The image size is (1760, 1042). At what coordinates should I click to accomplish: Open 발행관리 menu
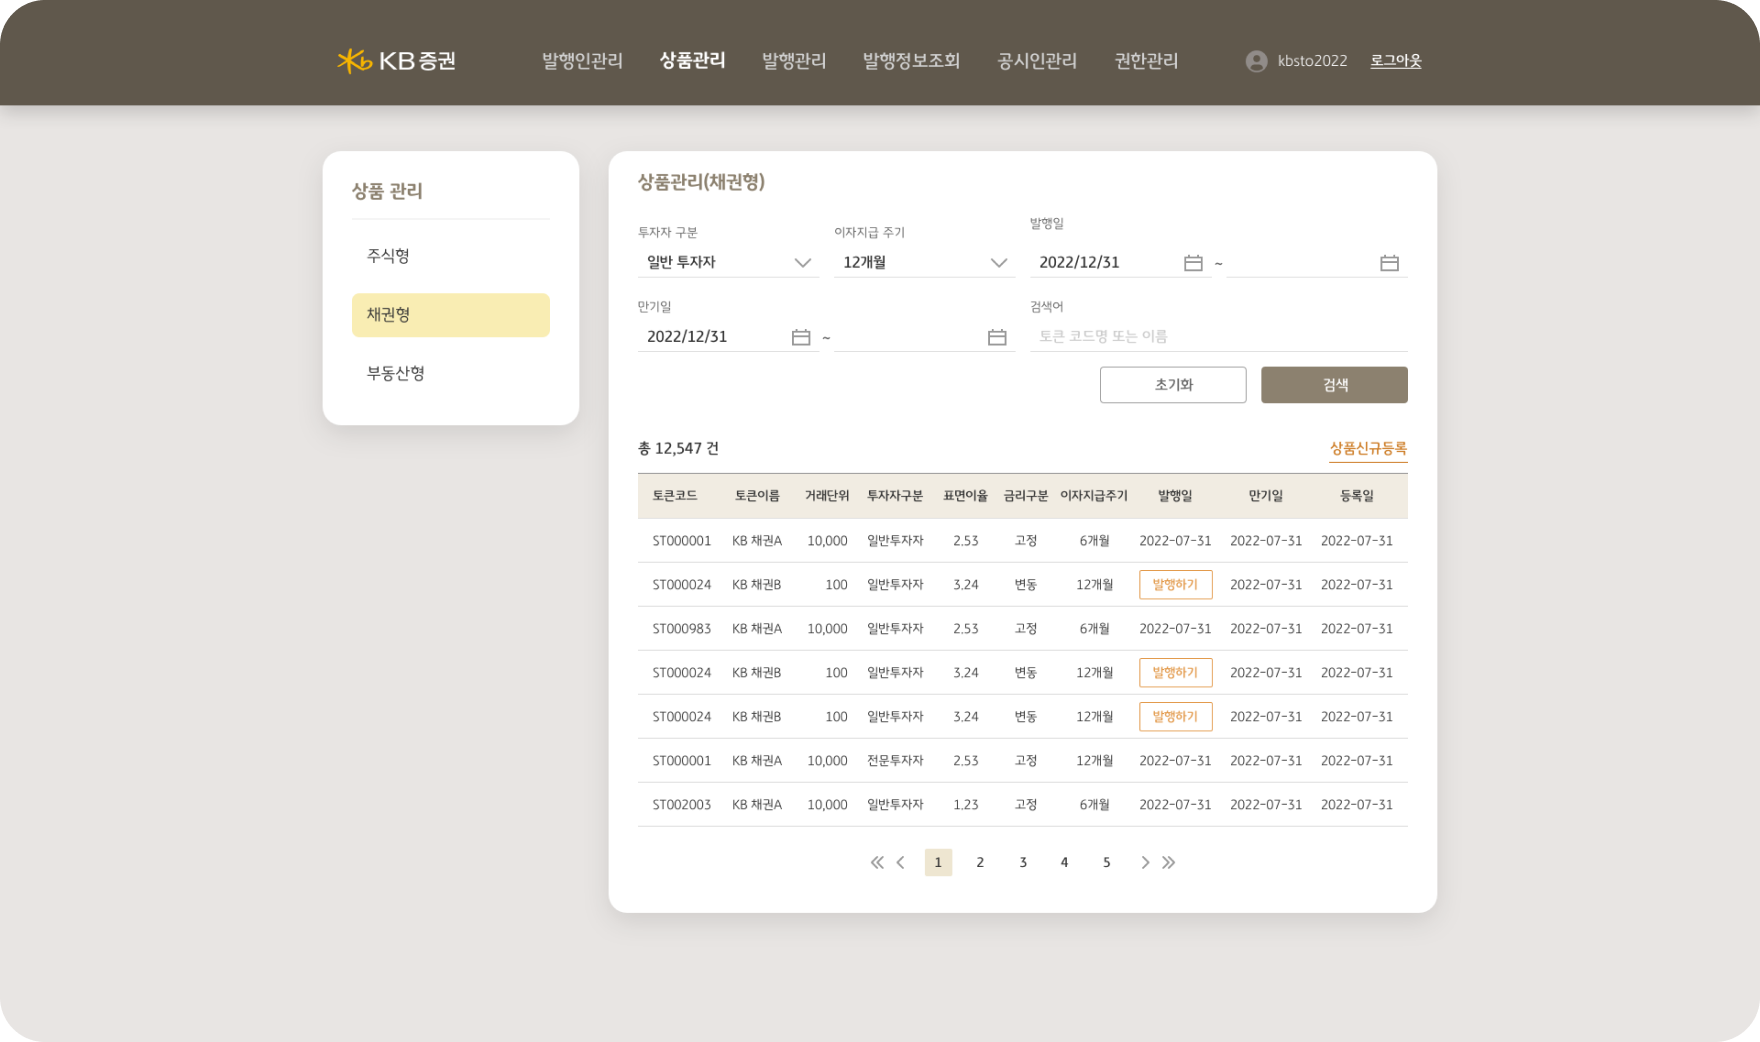(794, 61)
